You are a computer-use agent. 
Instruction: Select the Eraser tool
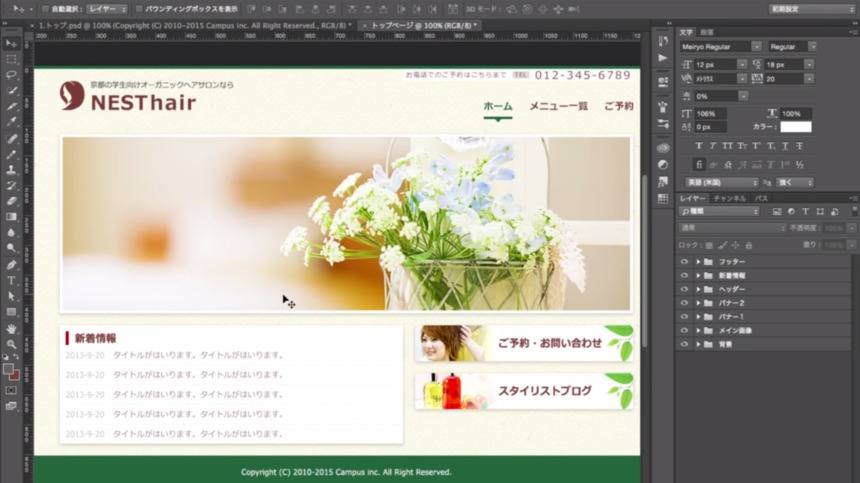11,201
